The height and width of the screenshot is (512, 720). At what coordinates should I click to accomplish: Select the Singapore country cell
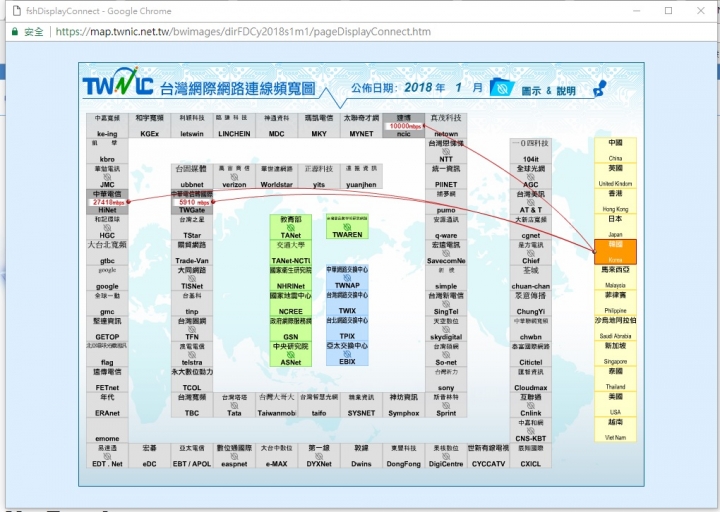pos(615,354)
